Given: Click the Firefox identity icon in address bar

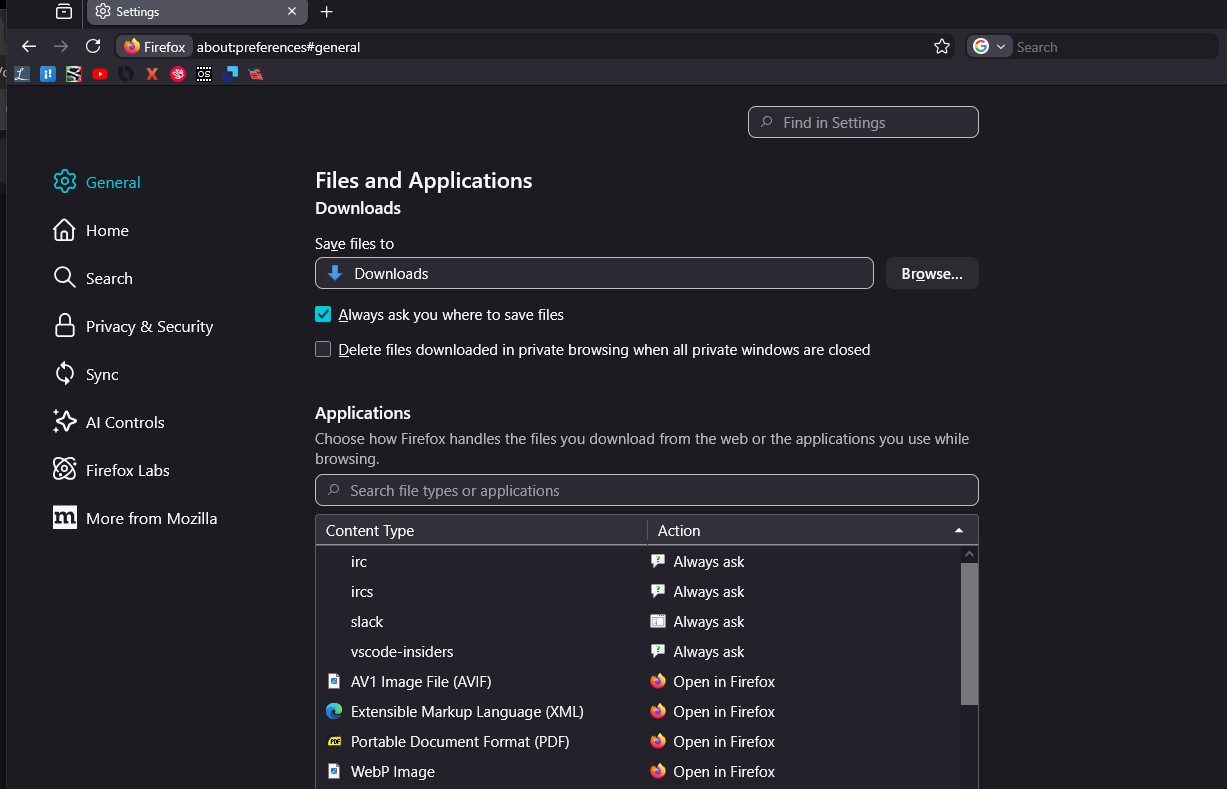Looking at the screenshot, I should pos(155,47).
